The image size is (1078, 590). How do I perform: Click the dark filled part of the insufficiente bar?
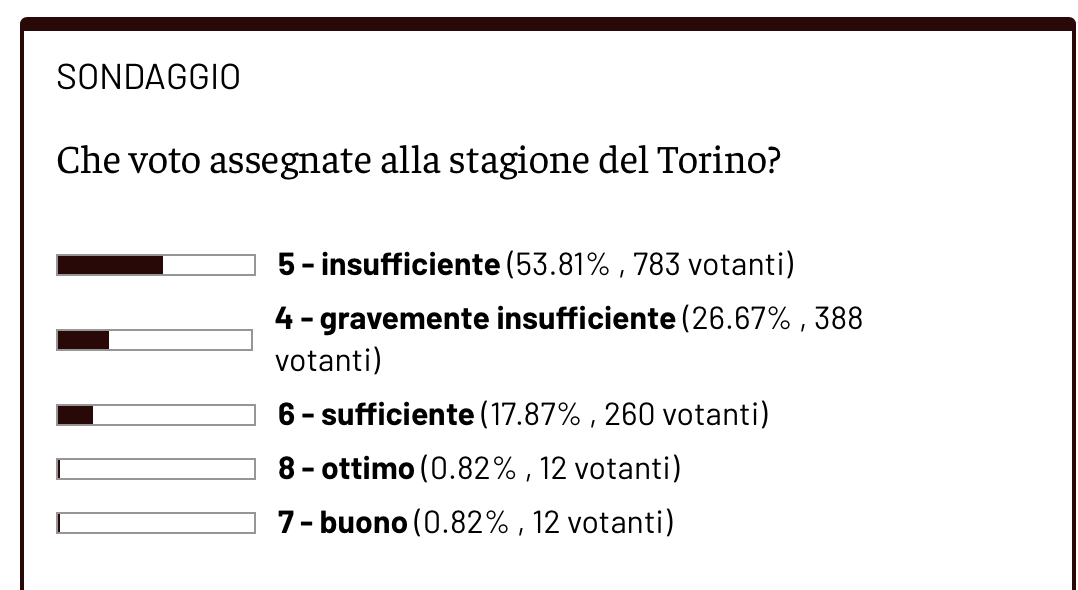[110, 265]
